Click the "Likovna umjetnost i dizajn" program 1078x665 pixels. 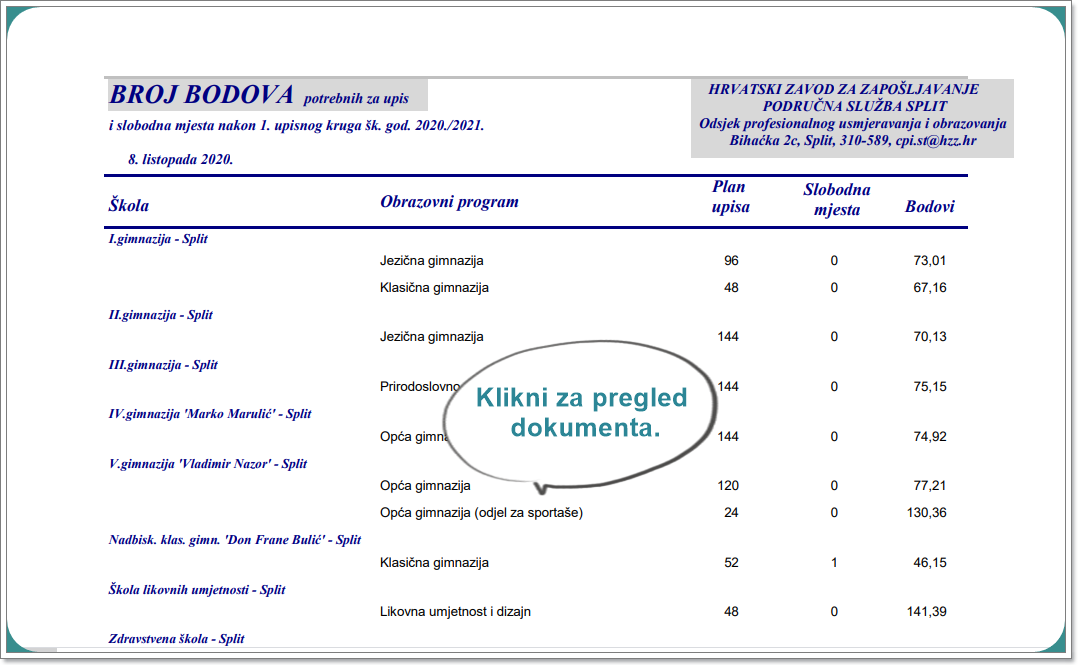[x=455, y=611]
